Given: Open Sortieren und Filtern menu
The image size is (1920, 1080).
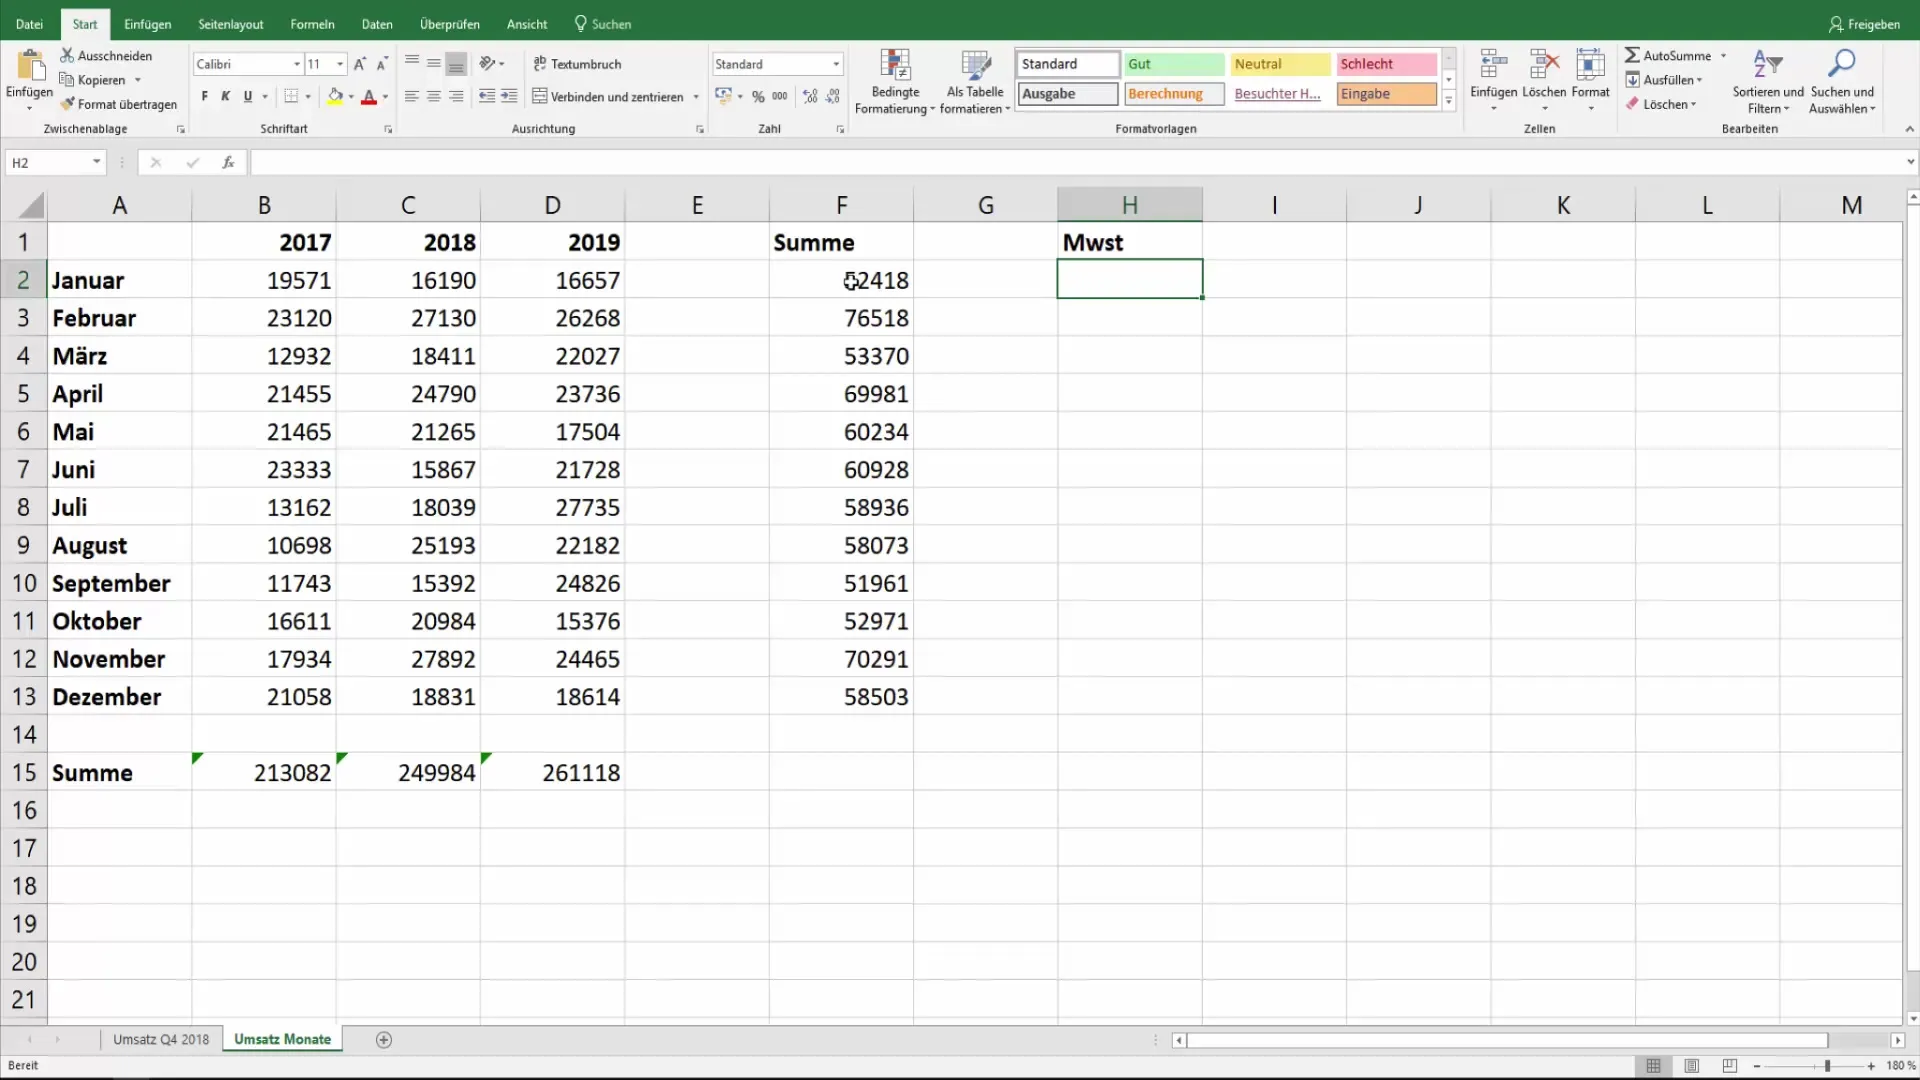Looking at the screenshot, I should tap(1767, 82).
